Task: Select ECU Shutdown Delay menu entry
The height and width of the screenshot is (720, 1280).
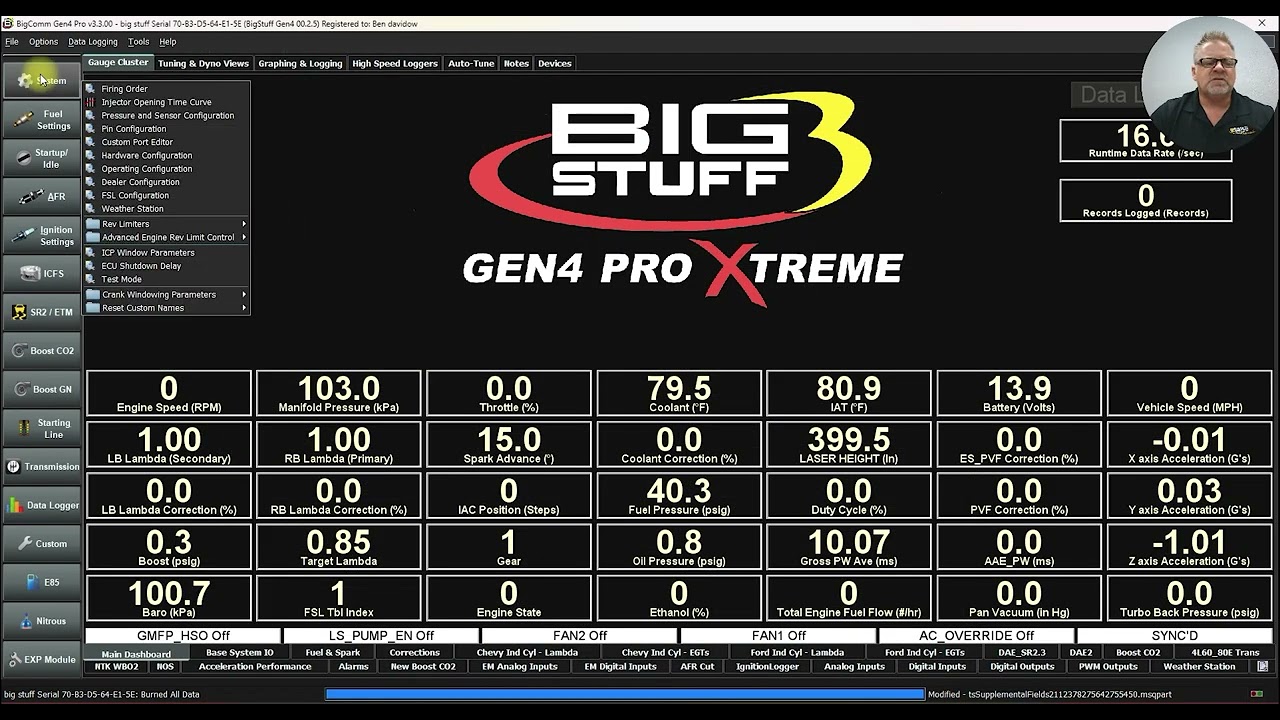Action: pyautogui.click(x=167, y=266)
